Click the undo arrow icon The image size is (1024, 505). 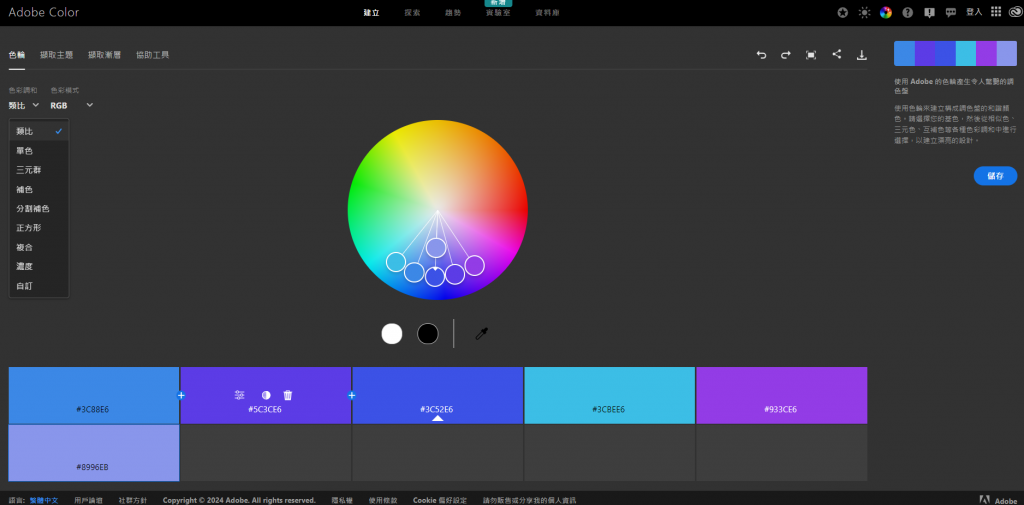pyautogui.click(x=761, y=55)
